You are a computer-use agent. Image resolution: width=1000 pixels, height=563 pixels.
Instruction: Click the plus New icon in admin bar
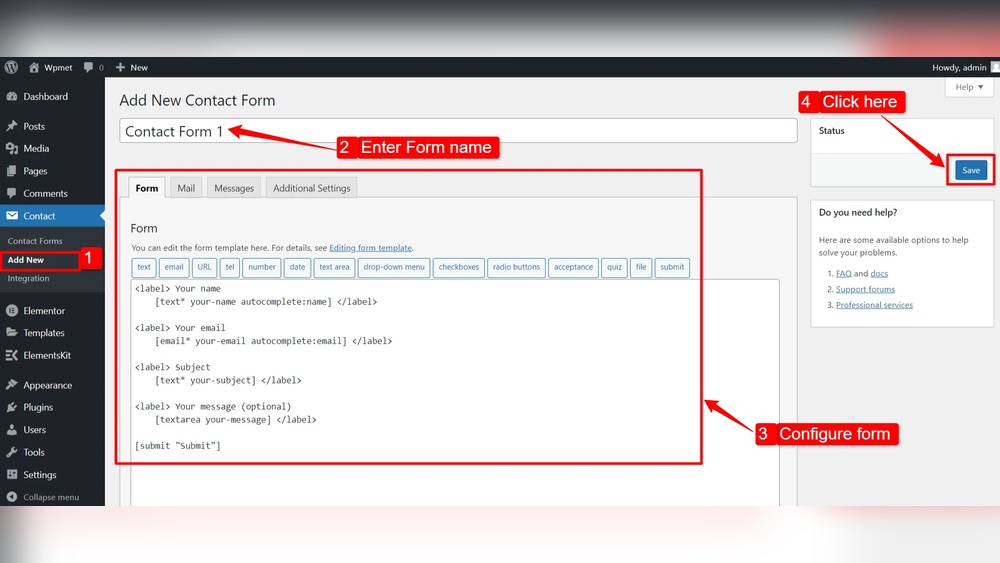click(x=120, y=67)
